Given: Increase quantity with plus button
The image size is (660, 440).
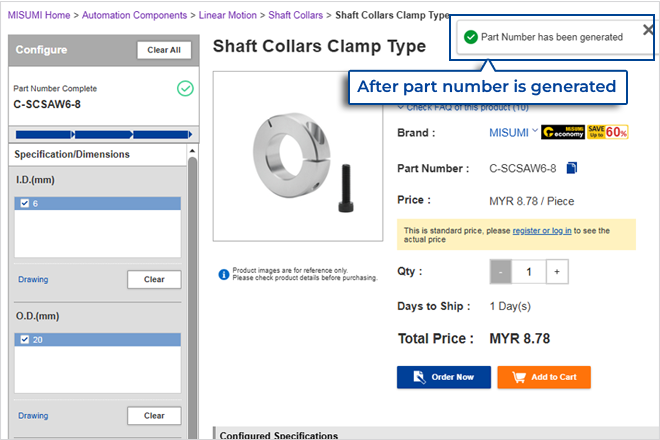Looking at the screenshot, I should pyautogui.click(x=556, y=271).
